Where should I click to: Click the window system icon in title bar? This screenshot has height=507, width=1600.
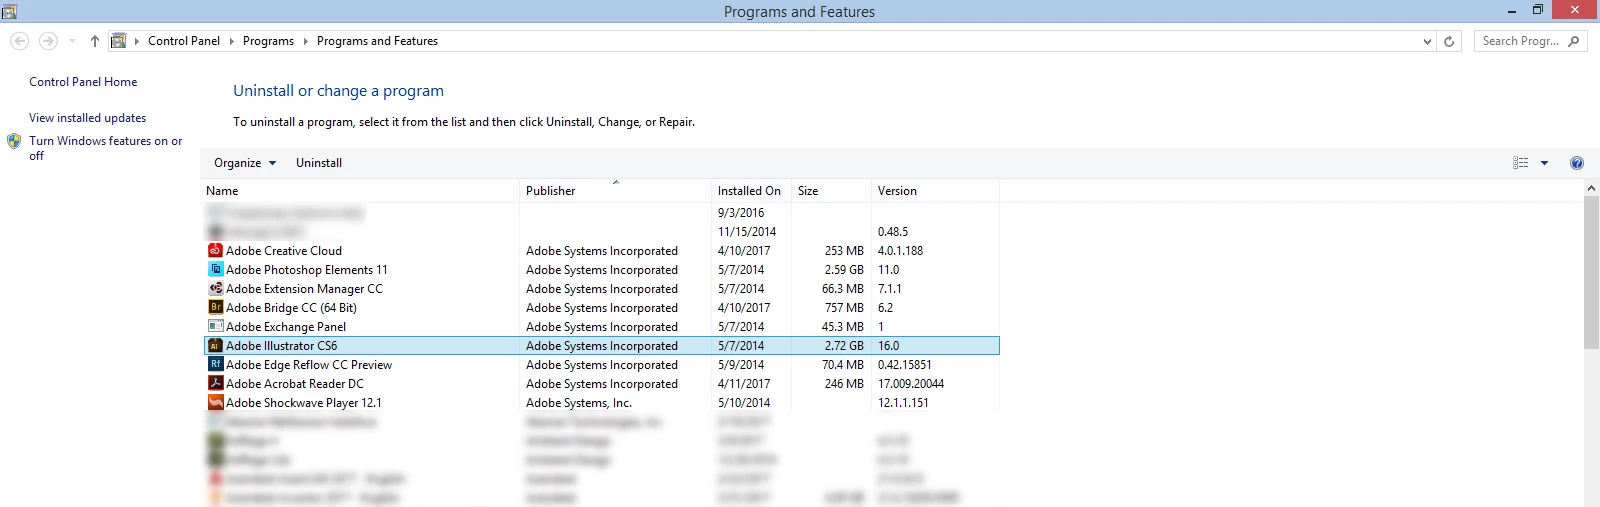click(x=9, y=11)
